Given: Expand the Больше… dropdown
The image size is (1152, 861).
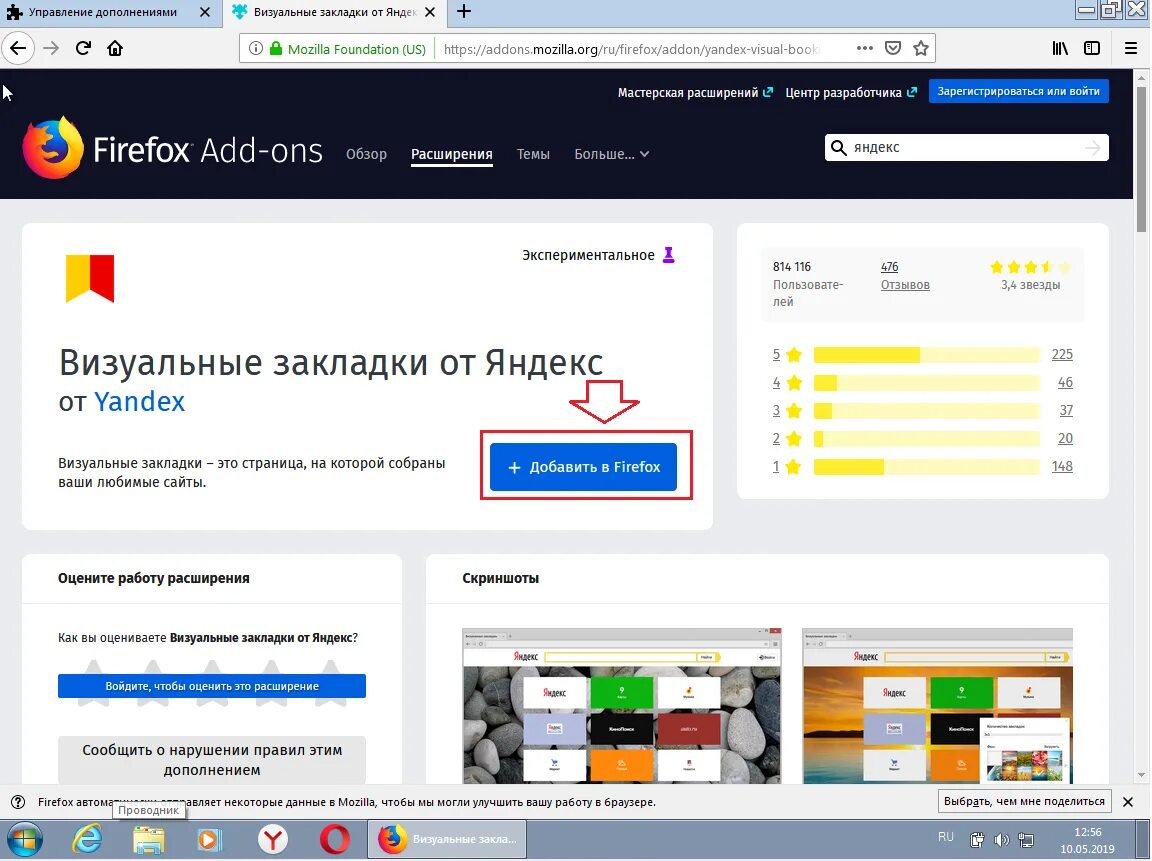Looking at the screenshot, I should click(x=611, y=154).
